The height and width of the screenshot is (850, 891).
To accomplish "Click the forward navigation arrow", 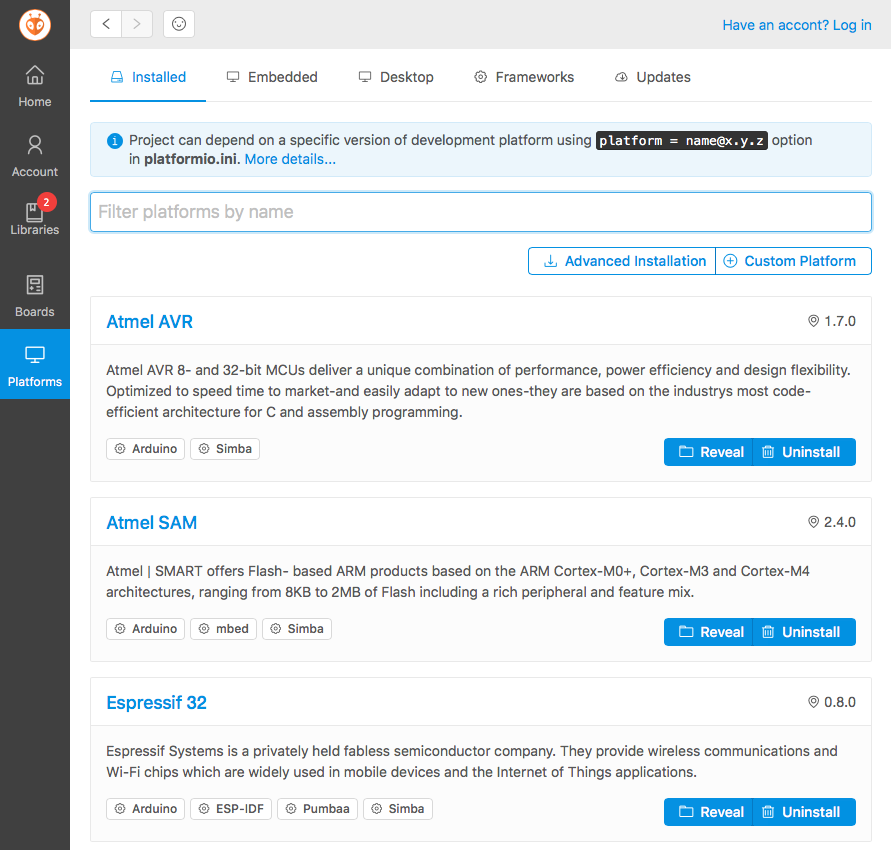I will click(x=137, y=24).
